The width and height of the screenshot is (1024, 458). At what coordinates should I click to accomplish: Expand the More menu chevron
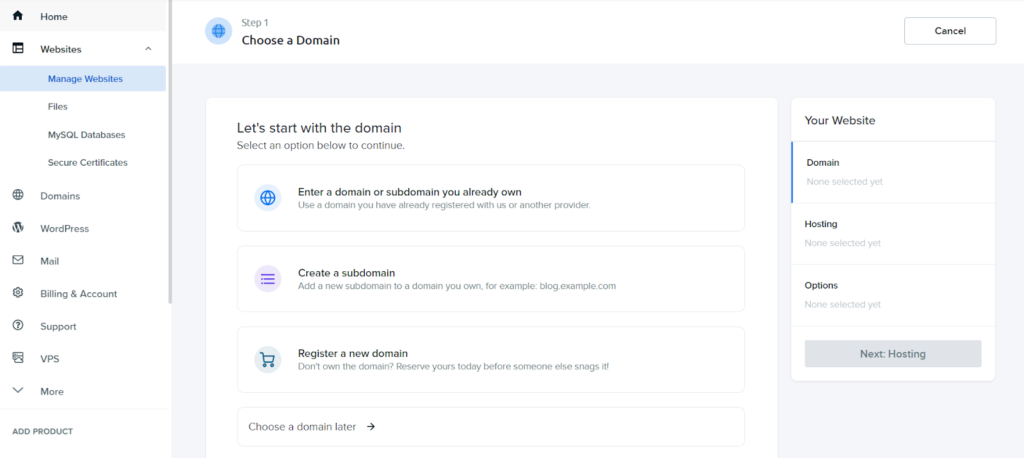tap(18, 391)
